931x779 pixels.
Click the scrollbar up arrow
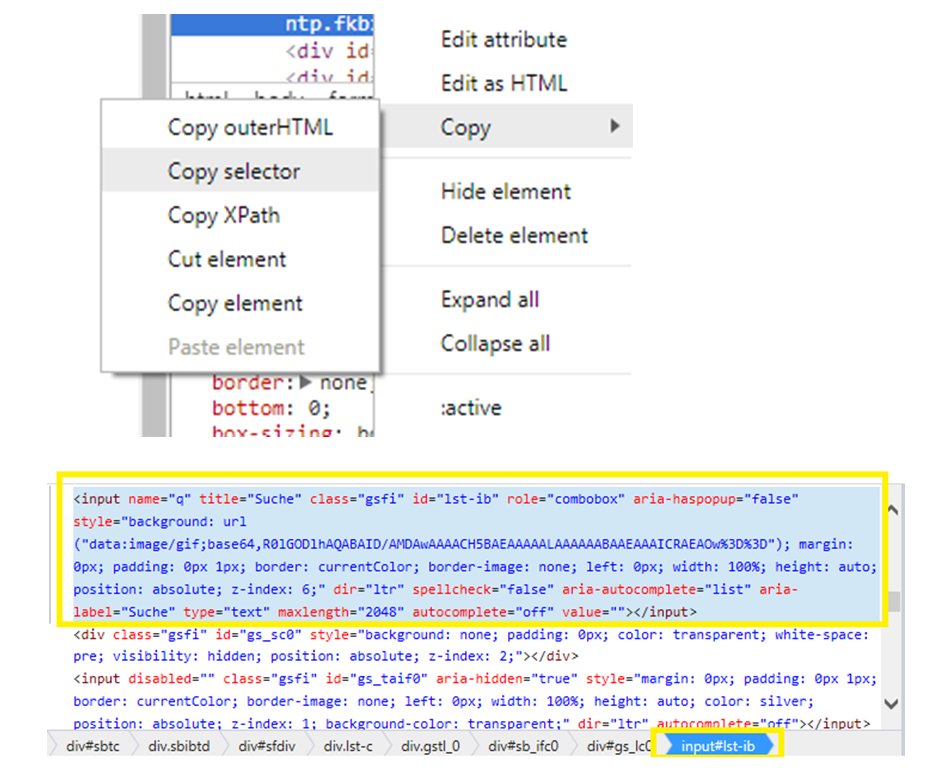coord(895,509)
